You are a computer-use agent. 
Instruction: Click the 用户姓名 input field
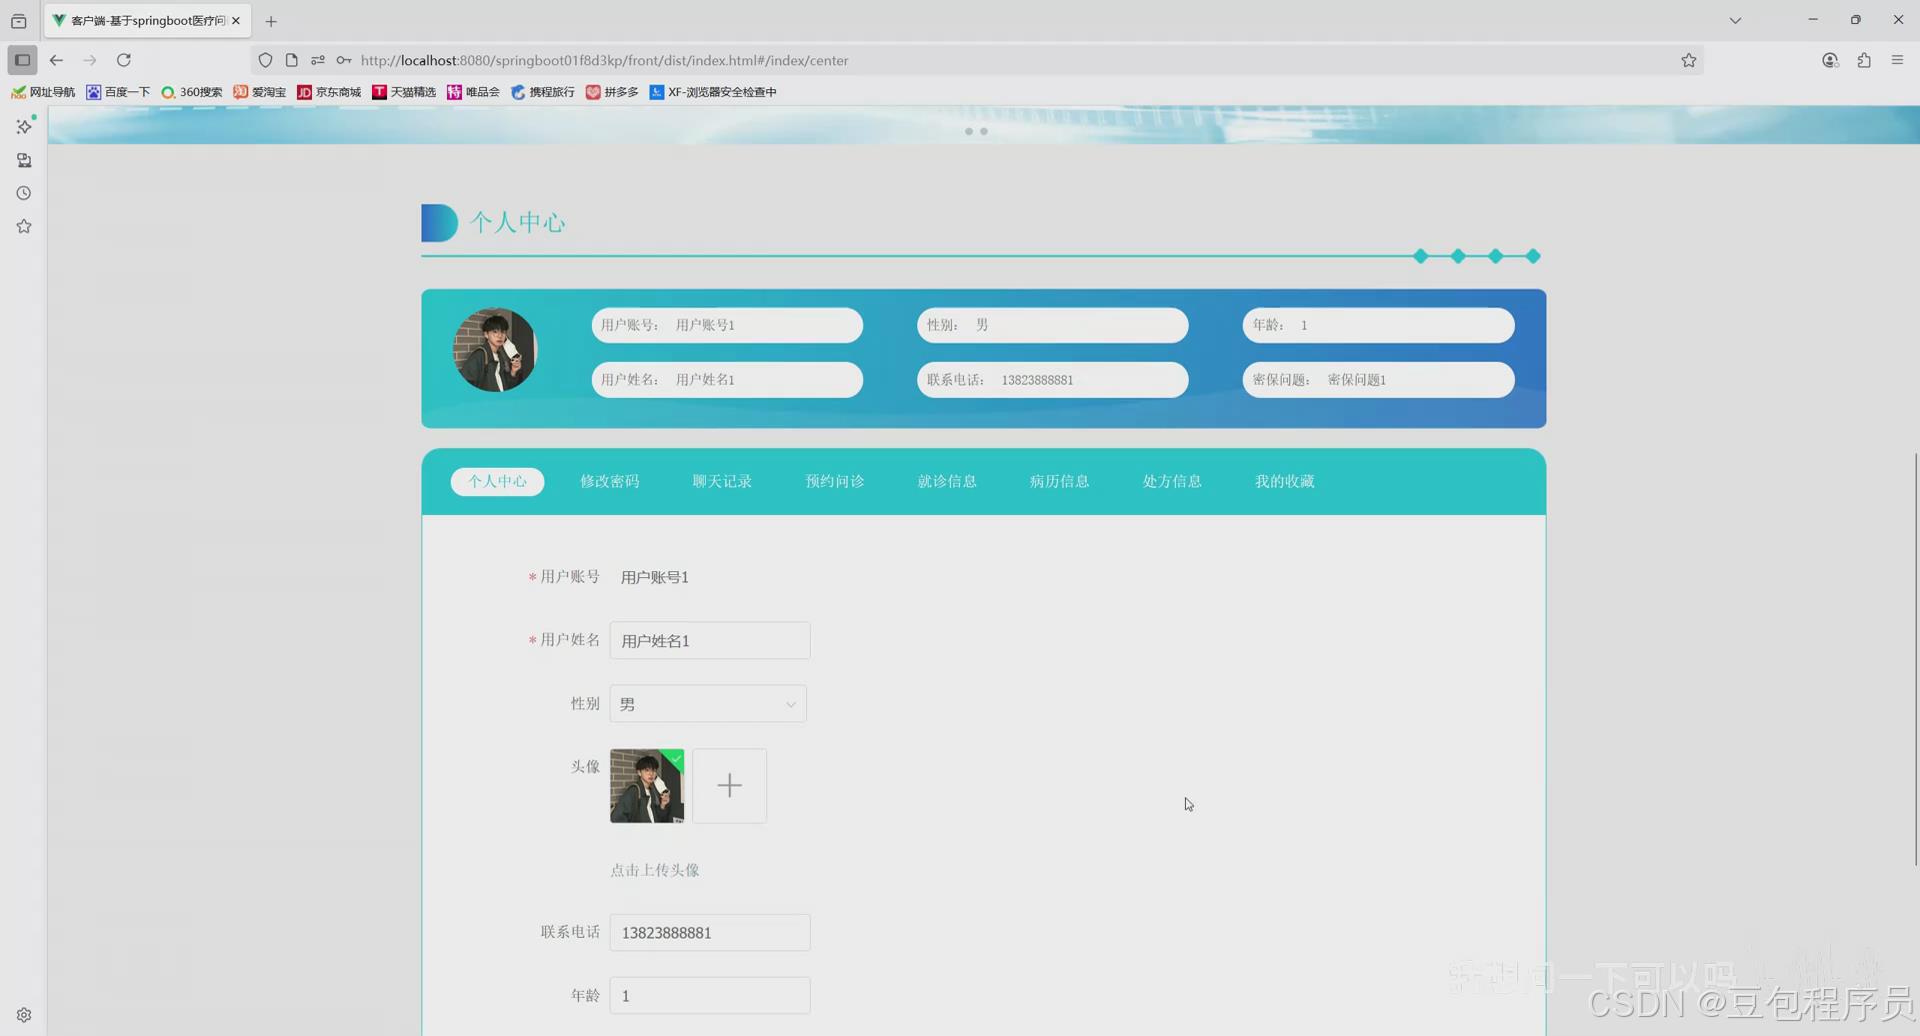(x=710, y=641)
